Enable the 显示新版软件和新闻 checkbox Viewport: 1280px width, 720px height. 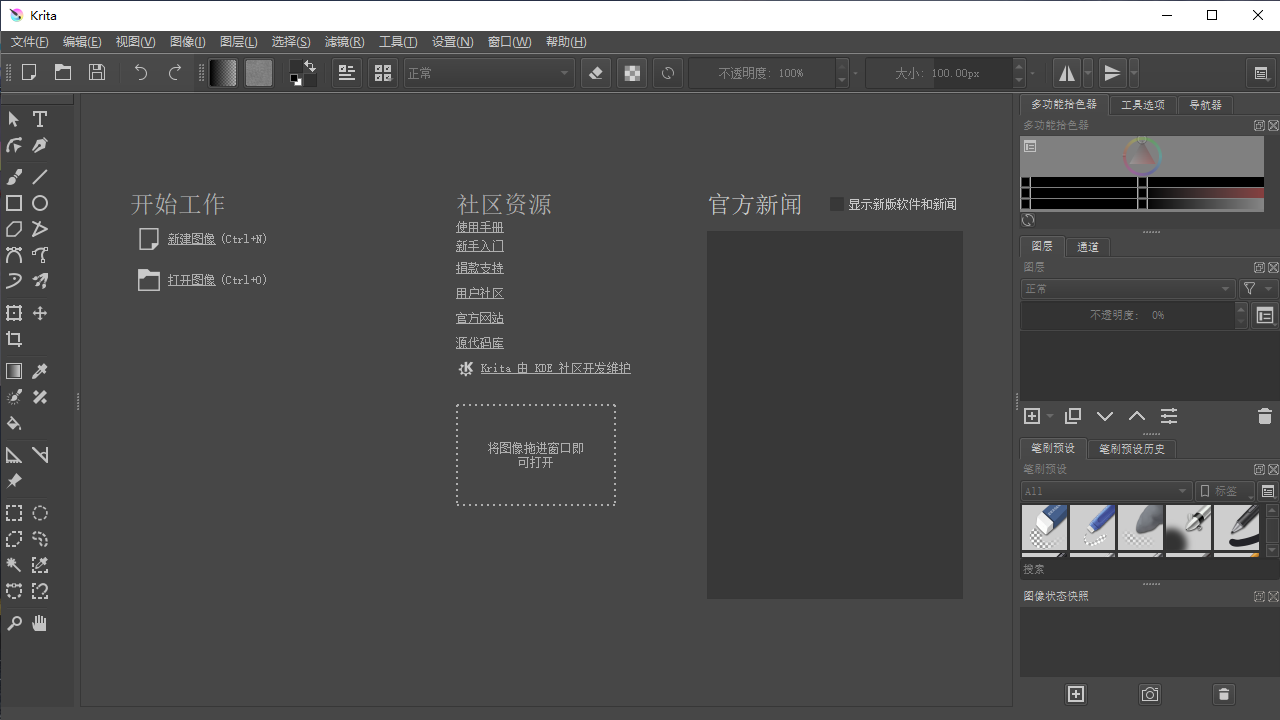[x=836, y=204]
